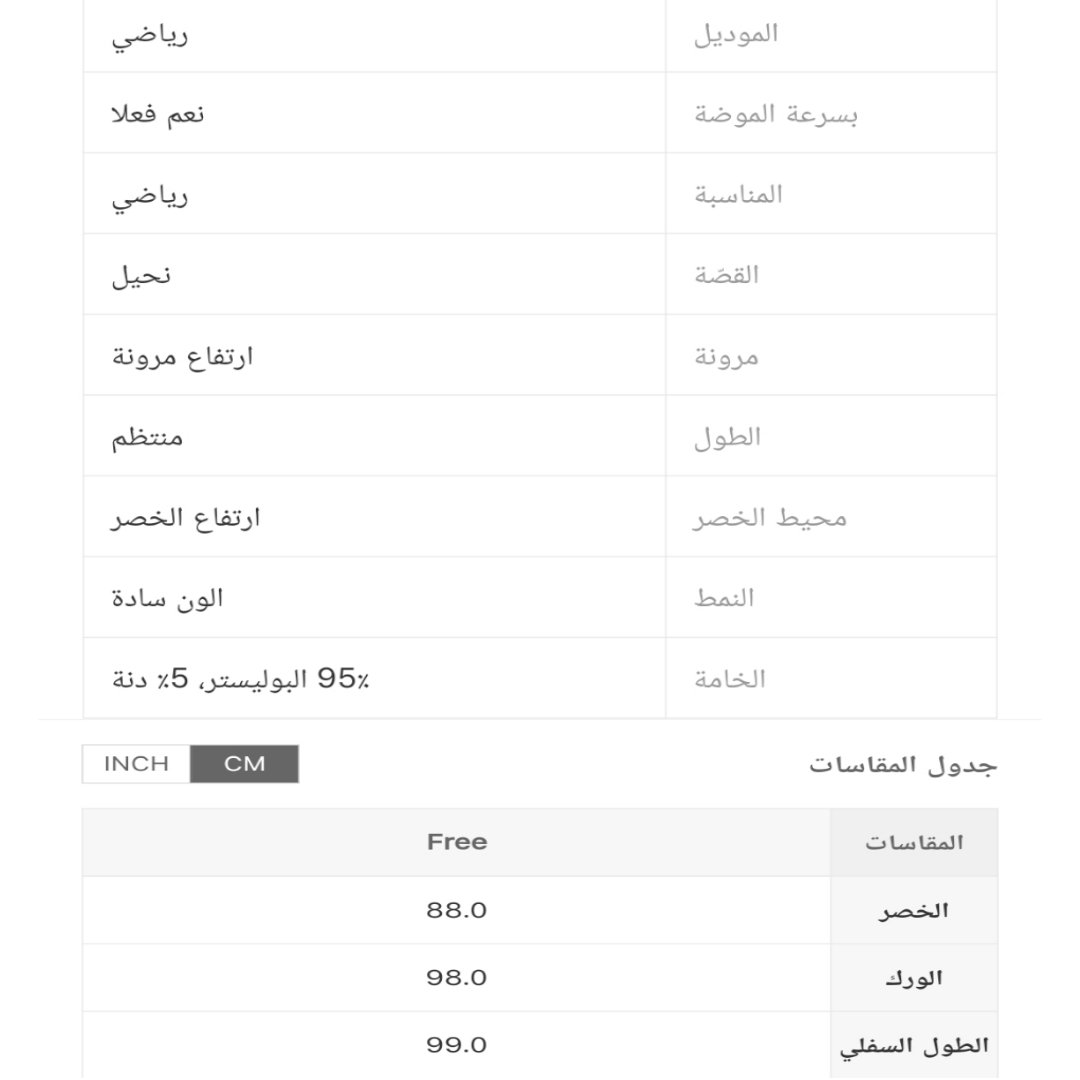
Task: Click the محيط الخصر attribute label
Action: (x=770, y=518)
